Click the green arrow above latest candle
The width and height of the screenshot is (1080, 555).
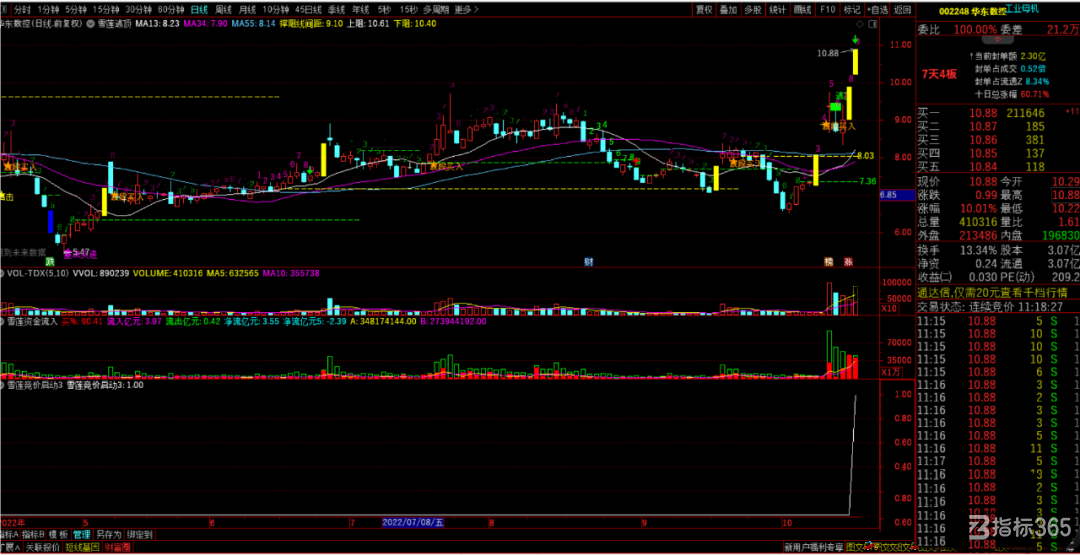855,39
